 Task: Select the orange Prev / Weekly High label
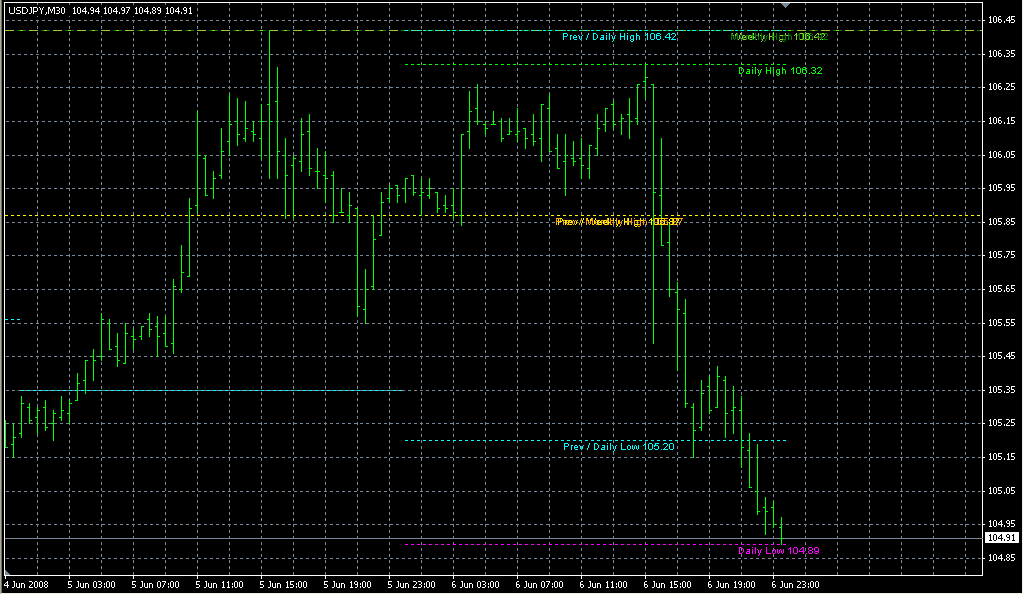(x=619, y=221)
